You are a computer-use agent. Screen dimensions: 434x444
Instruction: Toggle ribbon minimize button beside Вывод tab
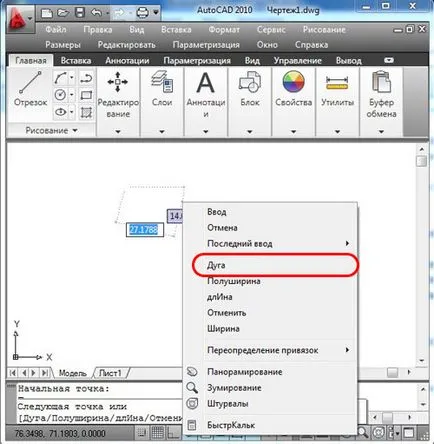389,60
